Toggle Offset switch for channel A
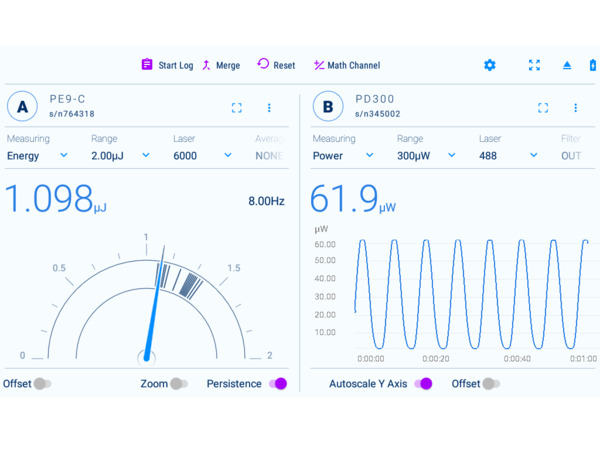 tap(42, 384)
